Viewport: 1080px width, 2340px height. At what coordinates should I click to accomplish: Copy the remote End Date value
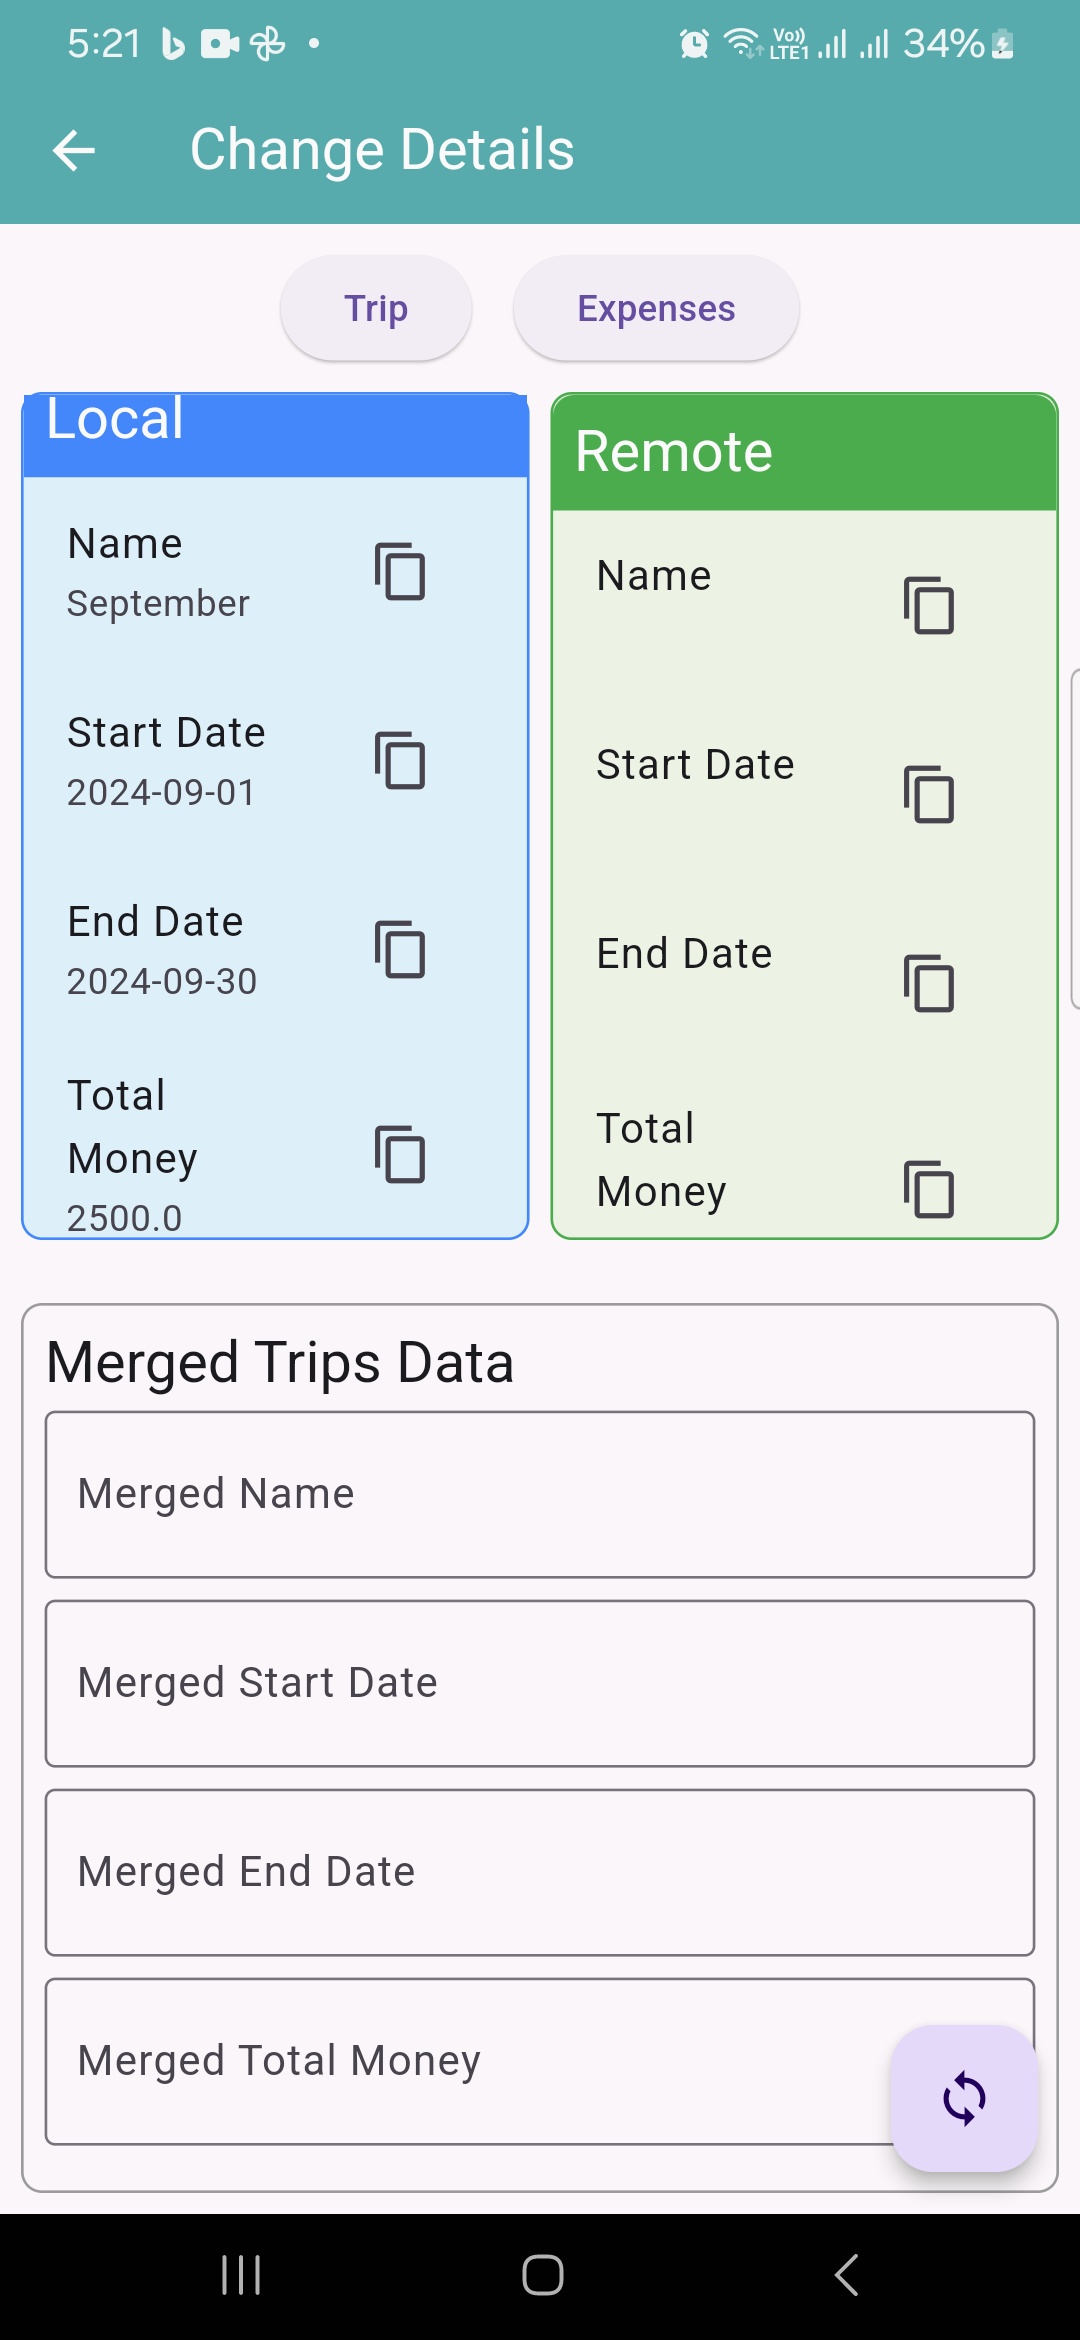(x=929, y=984)
